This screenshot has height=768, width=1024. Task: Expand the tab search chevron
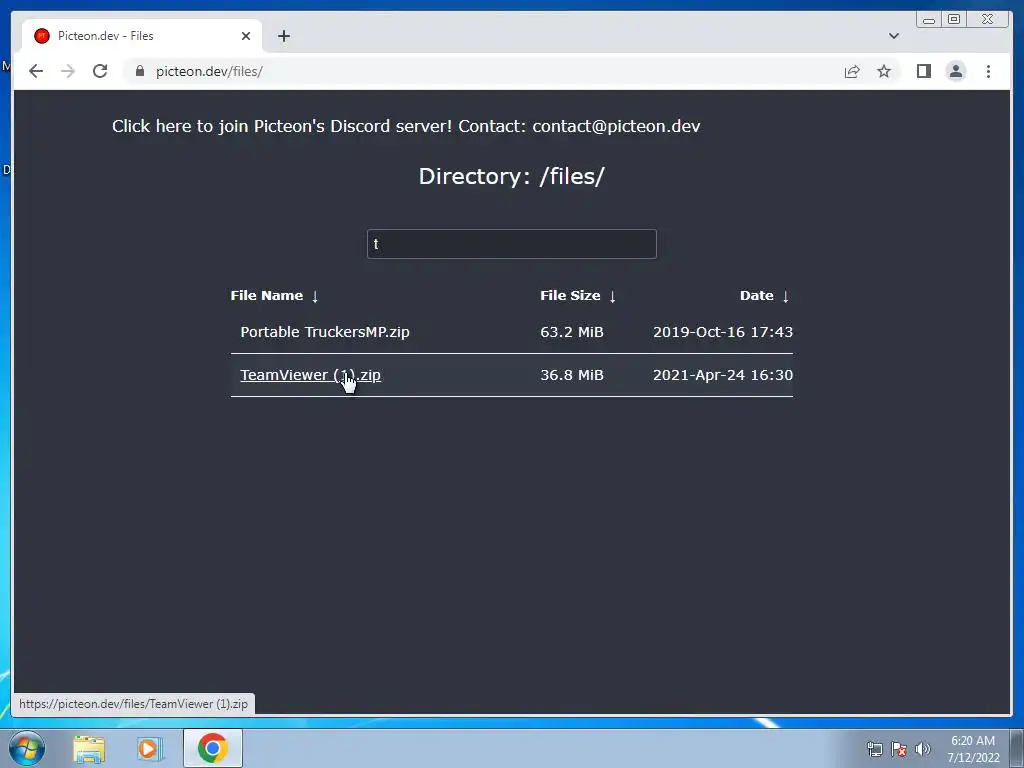click(893, 36)
